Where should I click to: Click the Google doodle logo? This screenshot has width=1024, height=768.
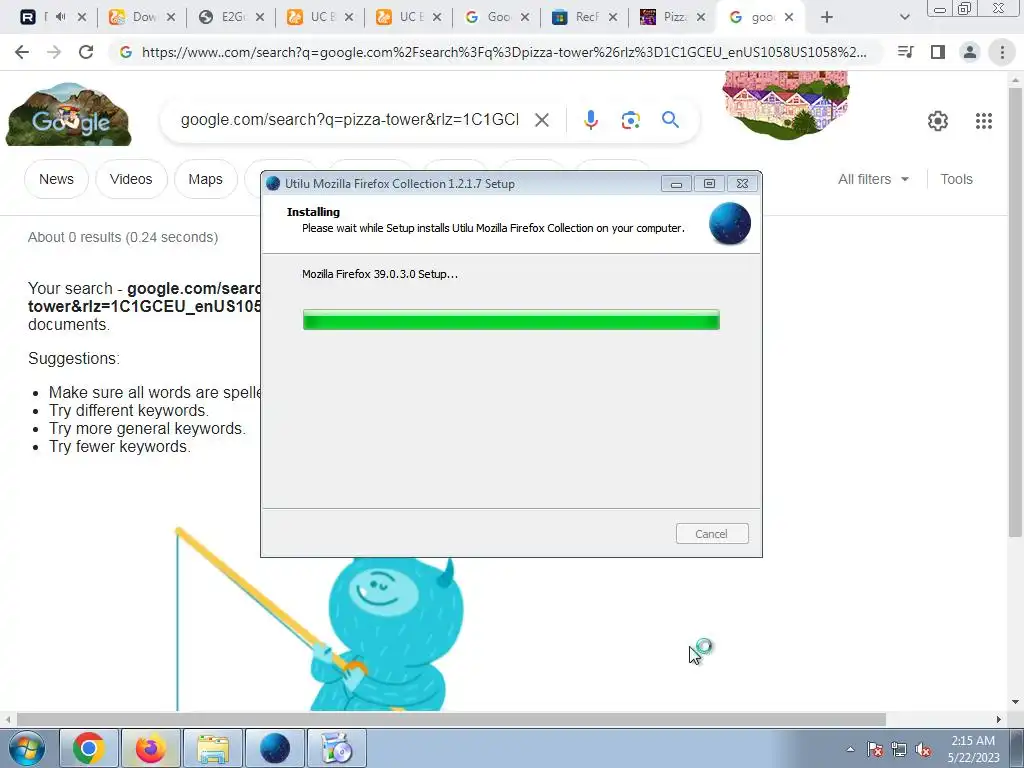pyautogui.click(x=68, y=114)
